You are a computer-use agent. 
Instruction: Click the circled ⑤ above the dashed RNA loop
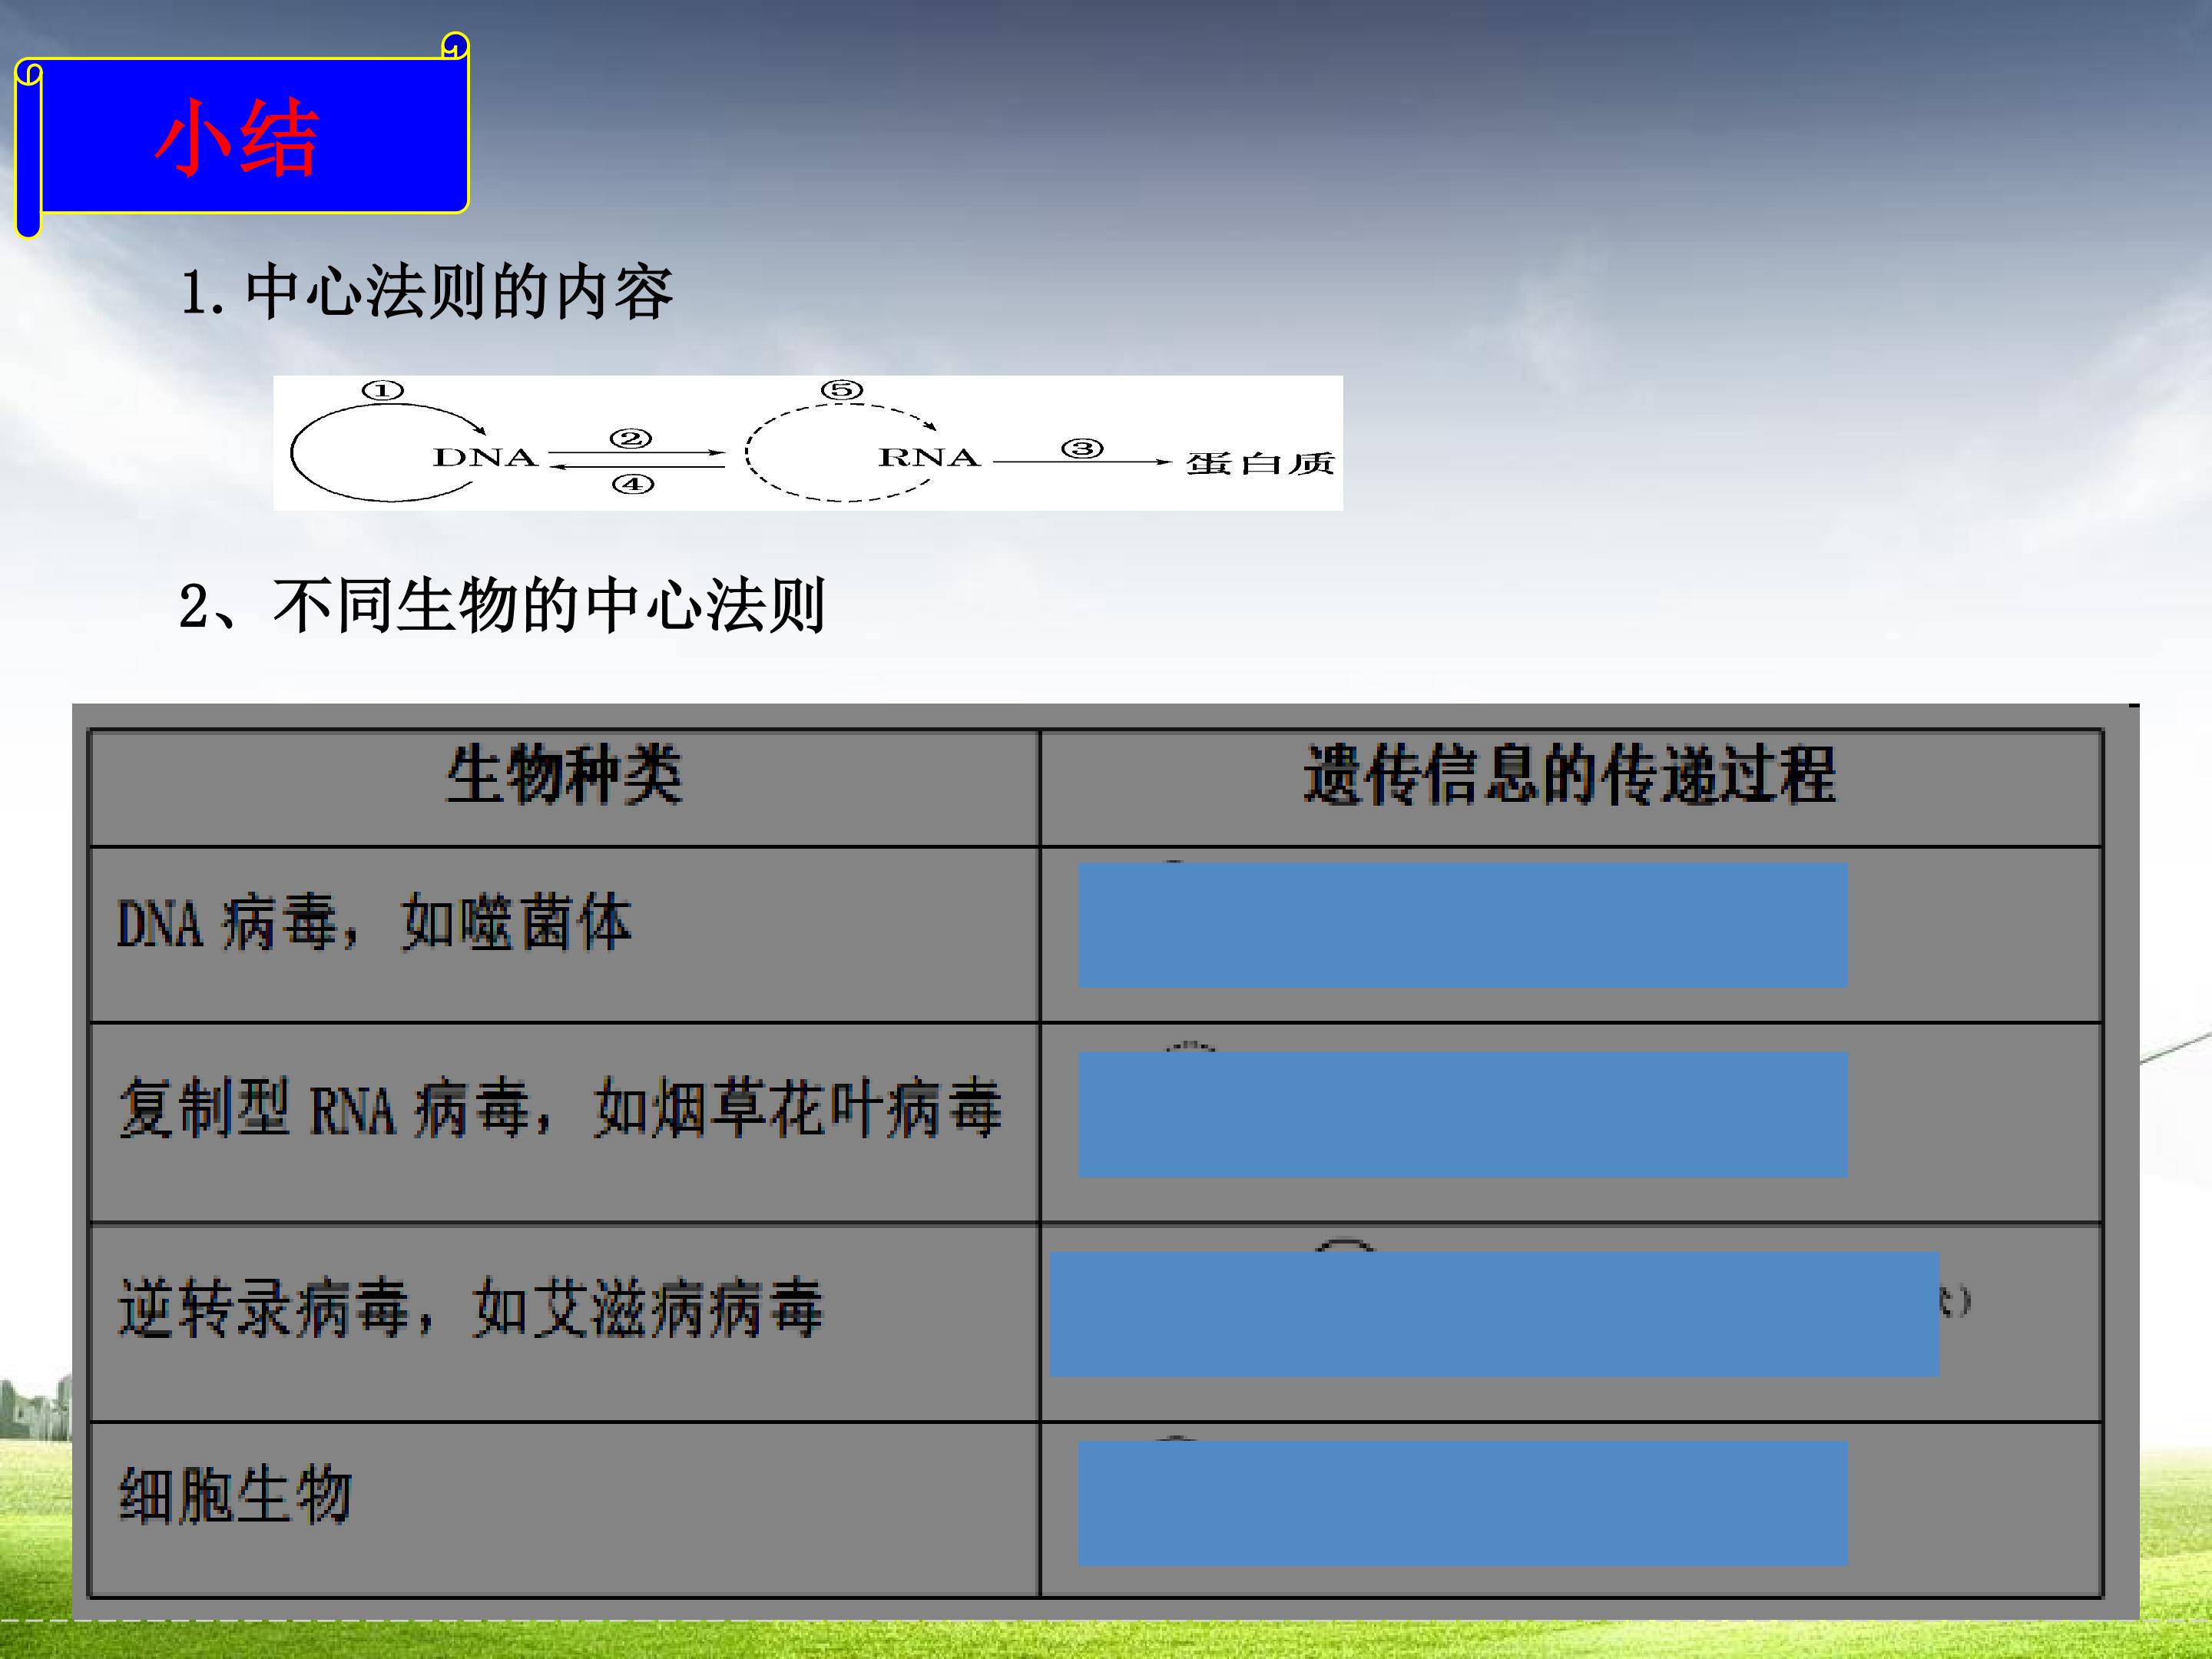[x=842, y=390]
